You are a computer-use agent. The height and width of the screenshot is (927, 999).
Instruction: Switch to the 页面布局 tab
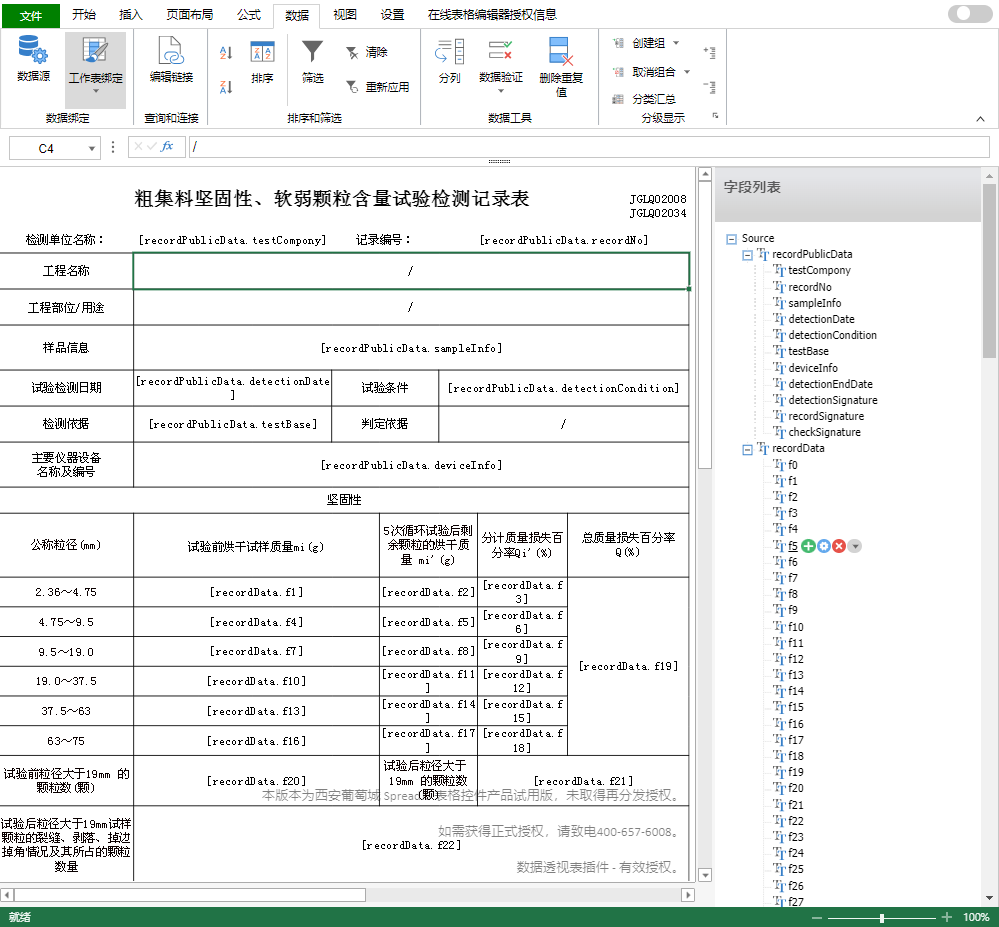(x=189, y=15)
